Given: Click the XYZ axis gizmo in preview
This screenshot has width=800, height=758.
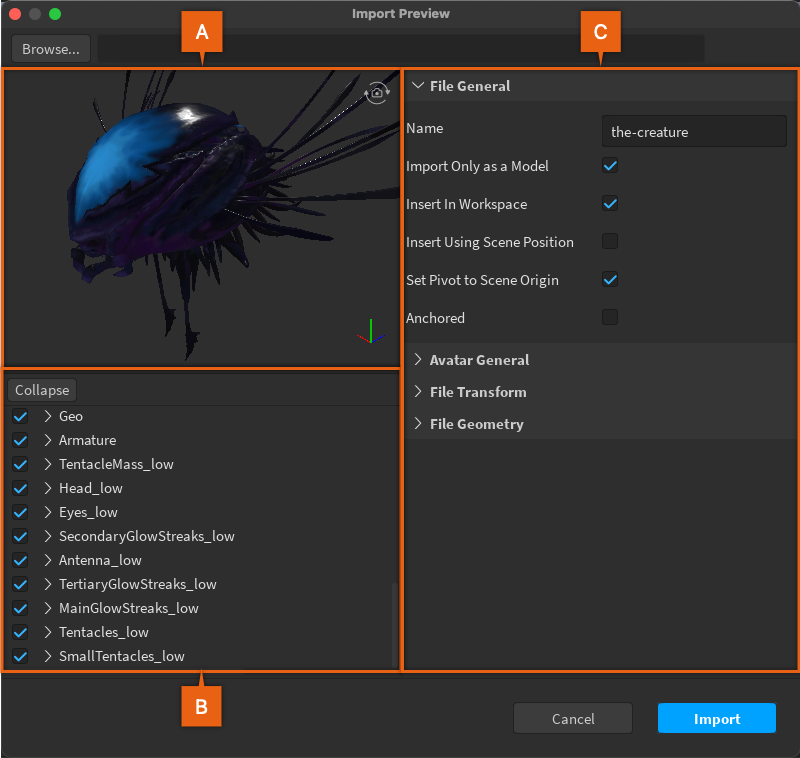Looking at the screenshot, I should 369,332.
